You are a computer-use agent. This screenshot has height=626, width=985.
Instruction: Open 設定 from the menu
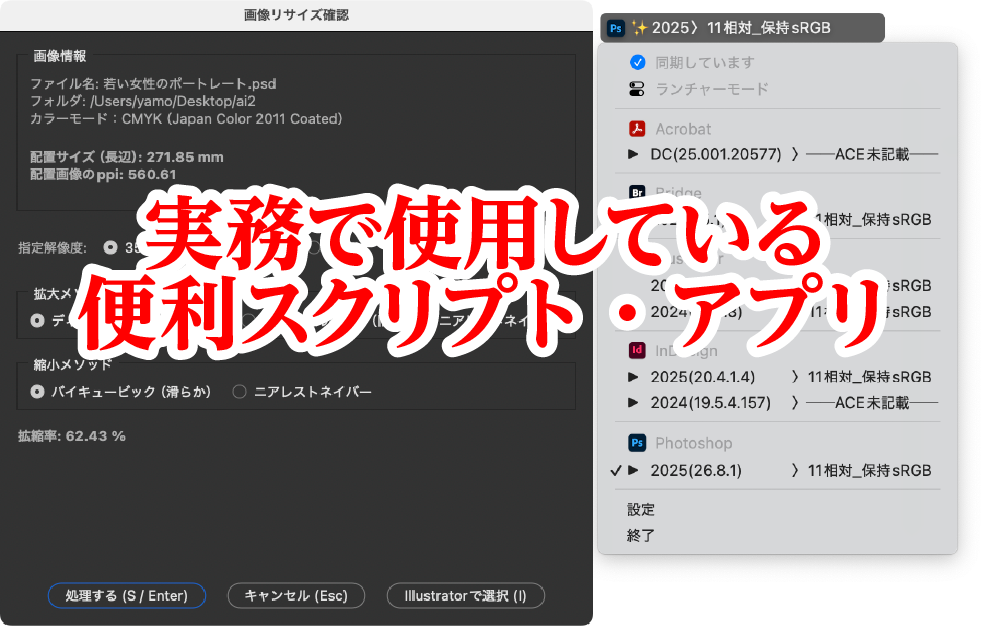(x=641, y=509)
